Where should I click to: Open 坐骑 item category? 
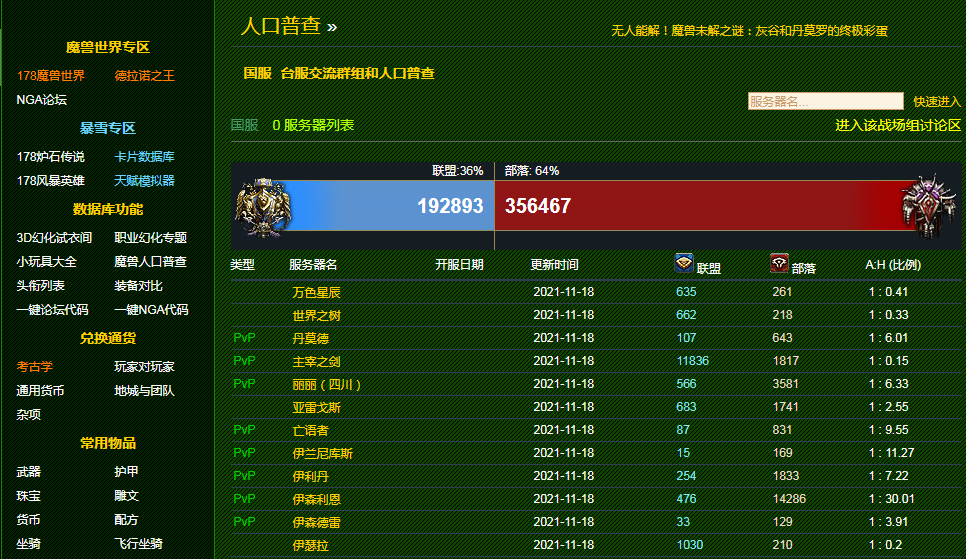[28, 544]
